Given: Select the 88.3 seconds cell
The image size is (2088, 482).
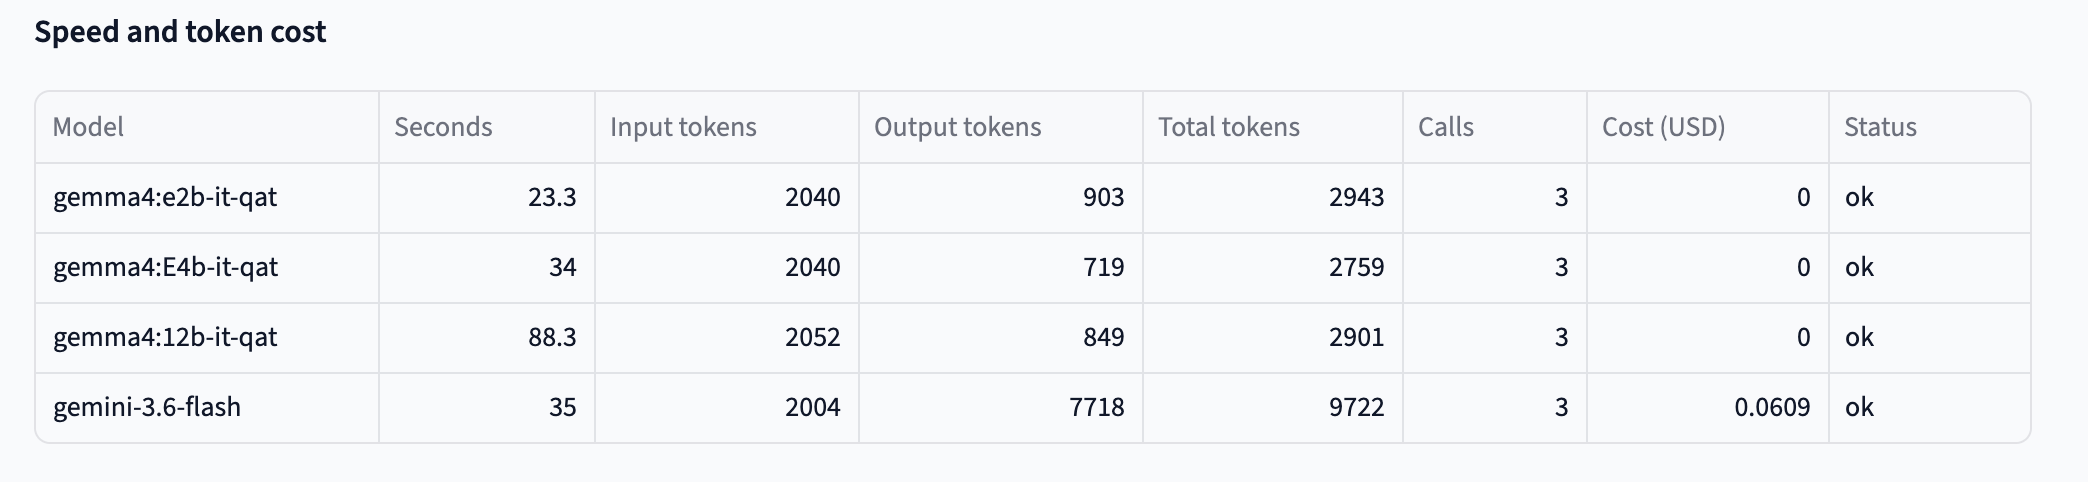Looking at the screenshot, I should point(487,338).
